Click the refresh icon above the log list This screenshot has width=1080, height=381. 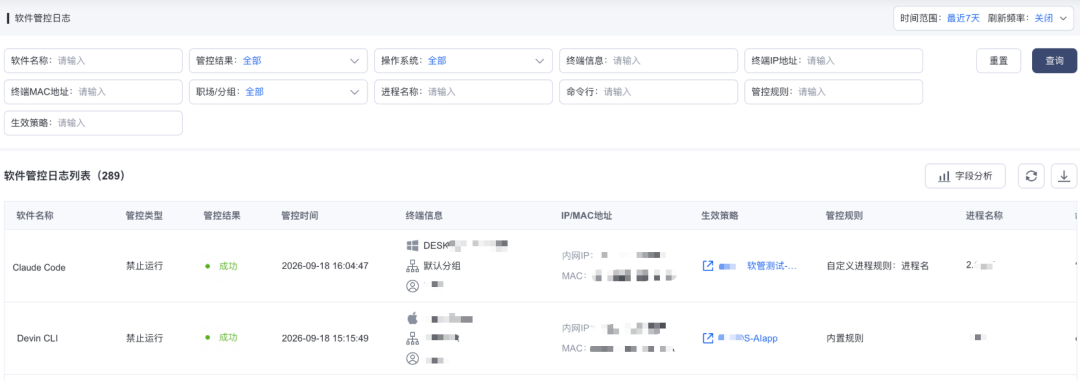[1031, 176]
